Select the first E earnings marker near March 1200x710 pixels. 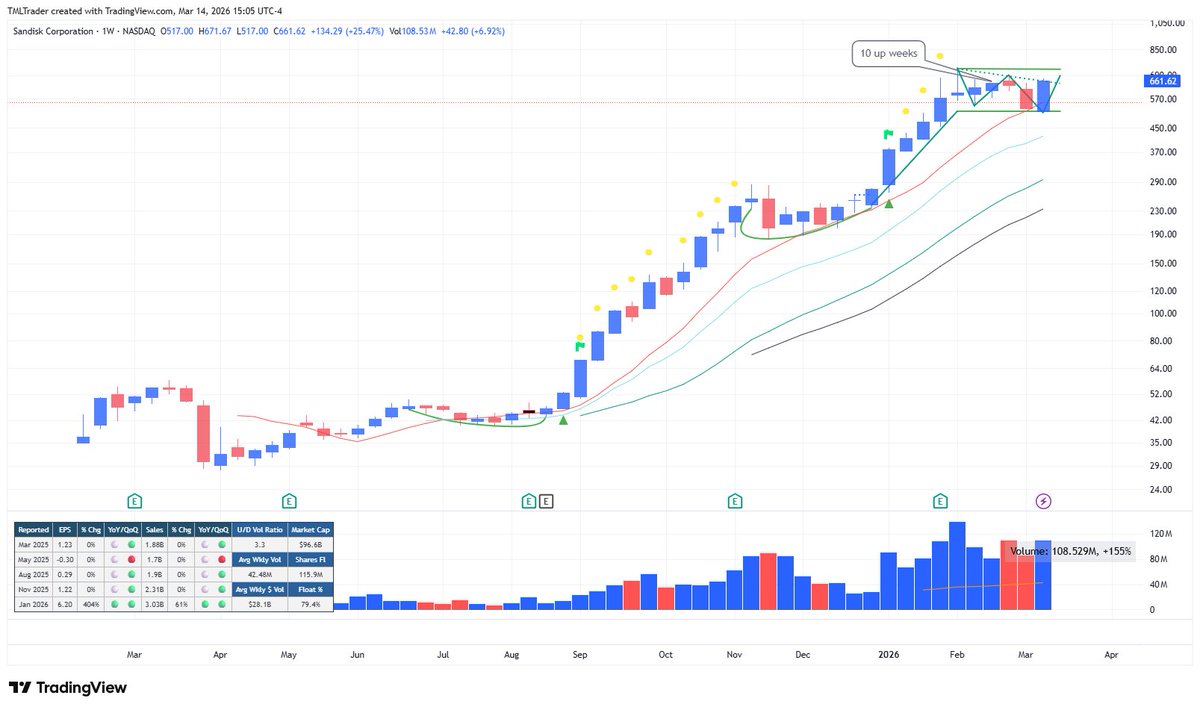133,500
